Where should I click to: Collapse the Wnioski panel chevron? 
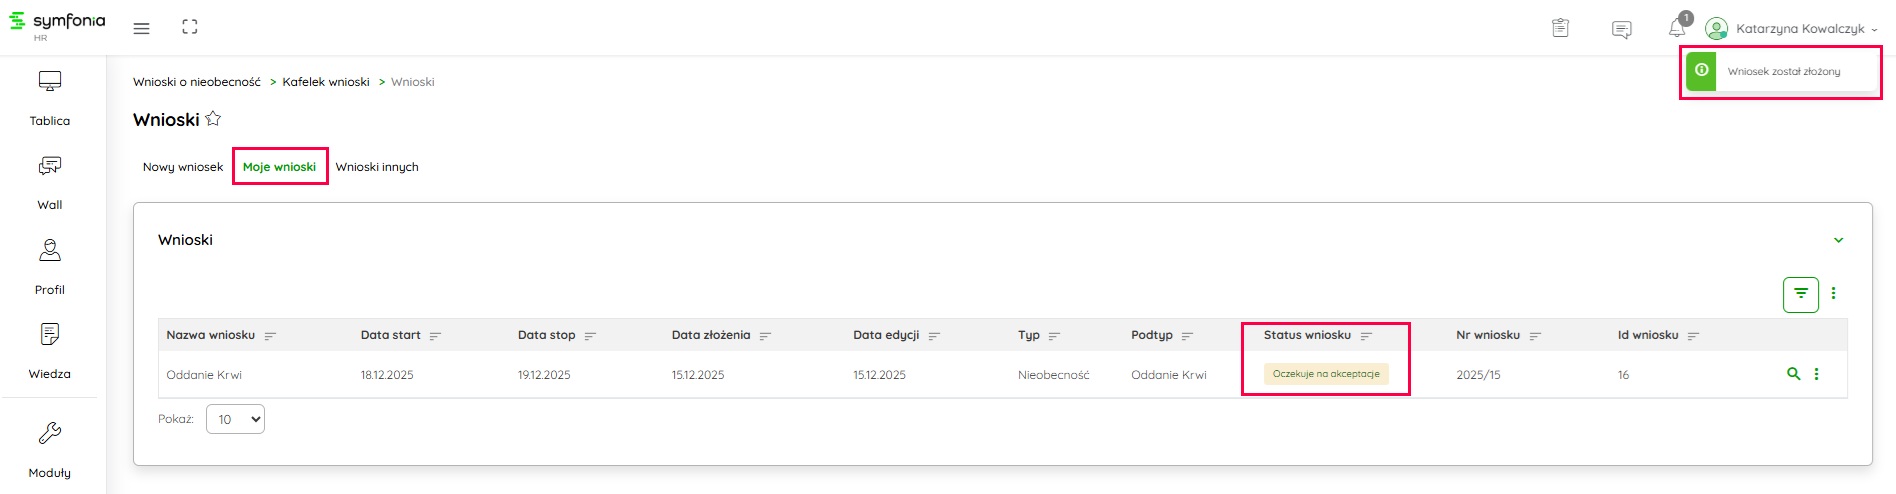tap(1838, 240)
